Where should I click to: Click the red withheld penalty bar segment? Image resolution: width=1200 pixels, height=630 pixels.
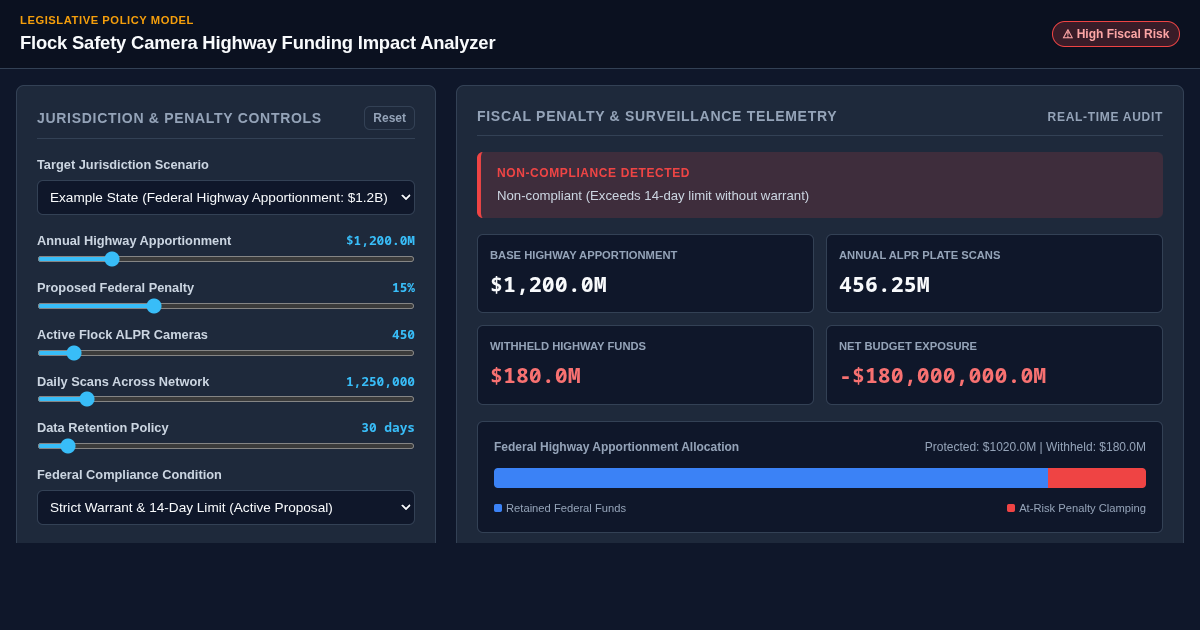[x=1097, y=478]
